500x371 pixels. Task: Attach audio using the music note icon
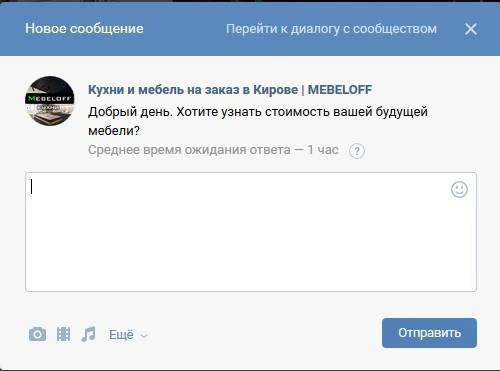88,334
